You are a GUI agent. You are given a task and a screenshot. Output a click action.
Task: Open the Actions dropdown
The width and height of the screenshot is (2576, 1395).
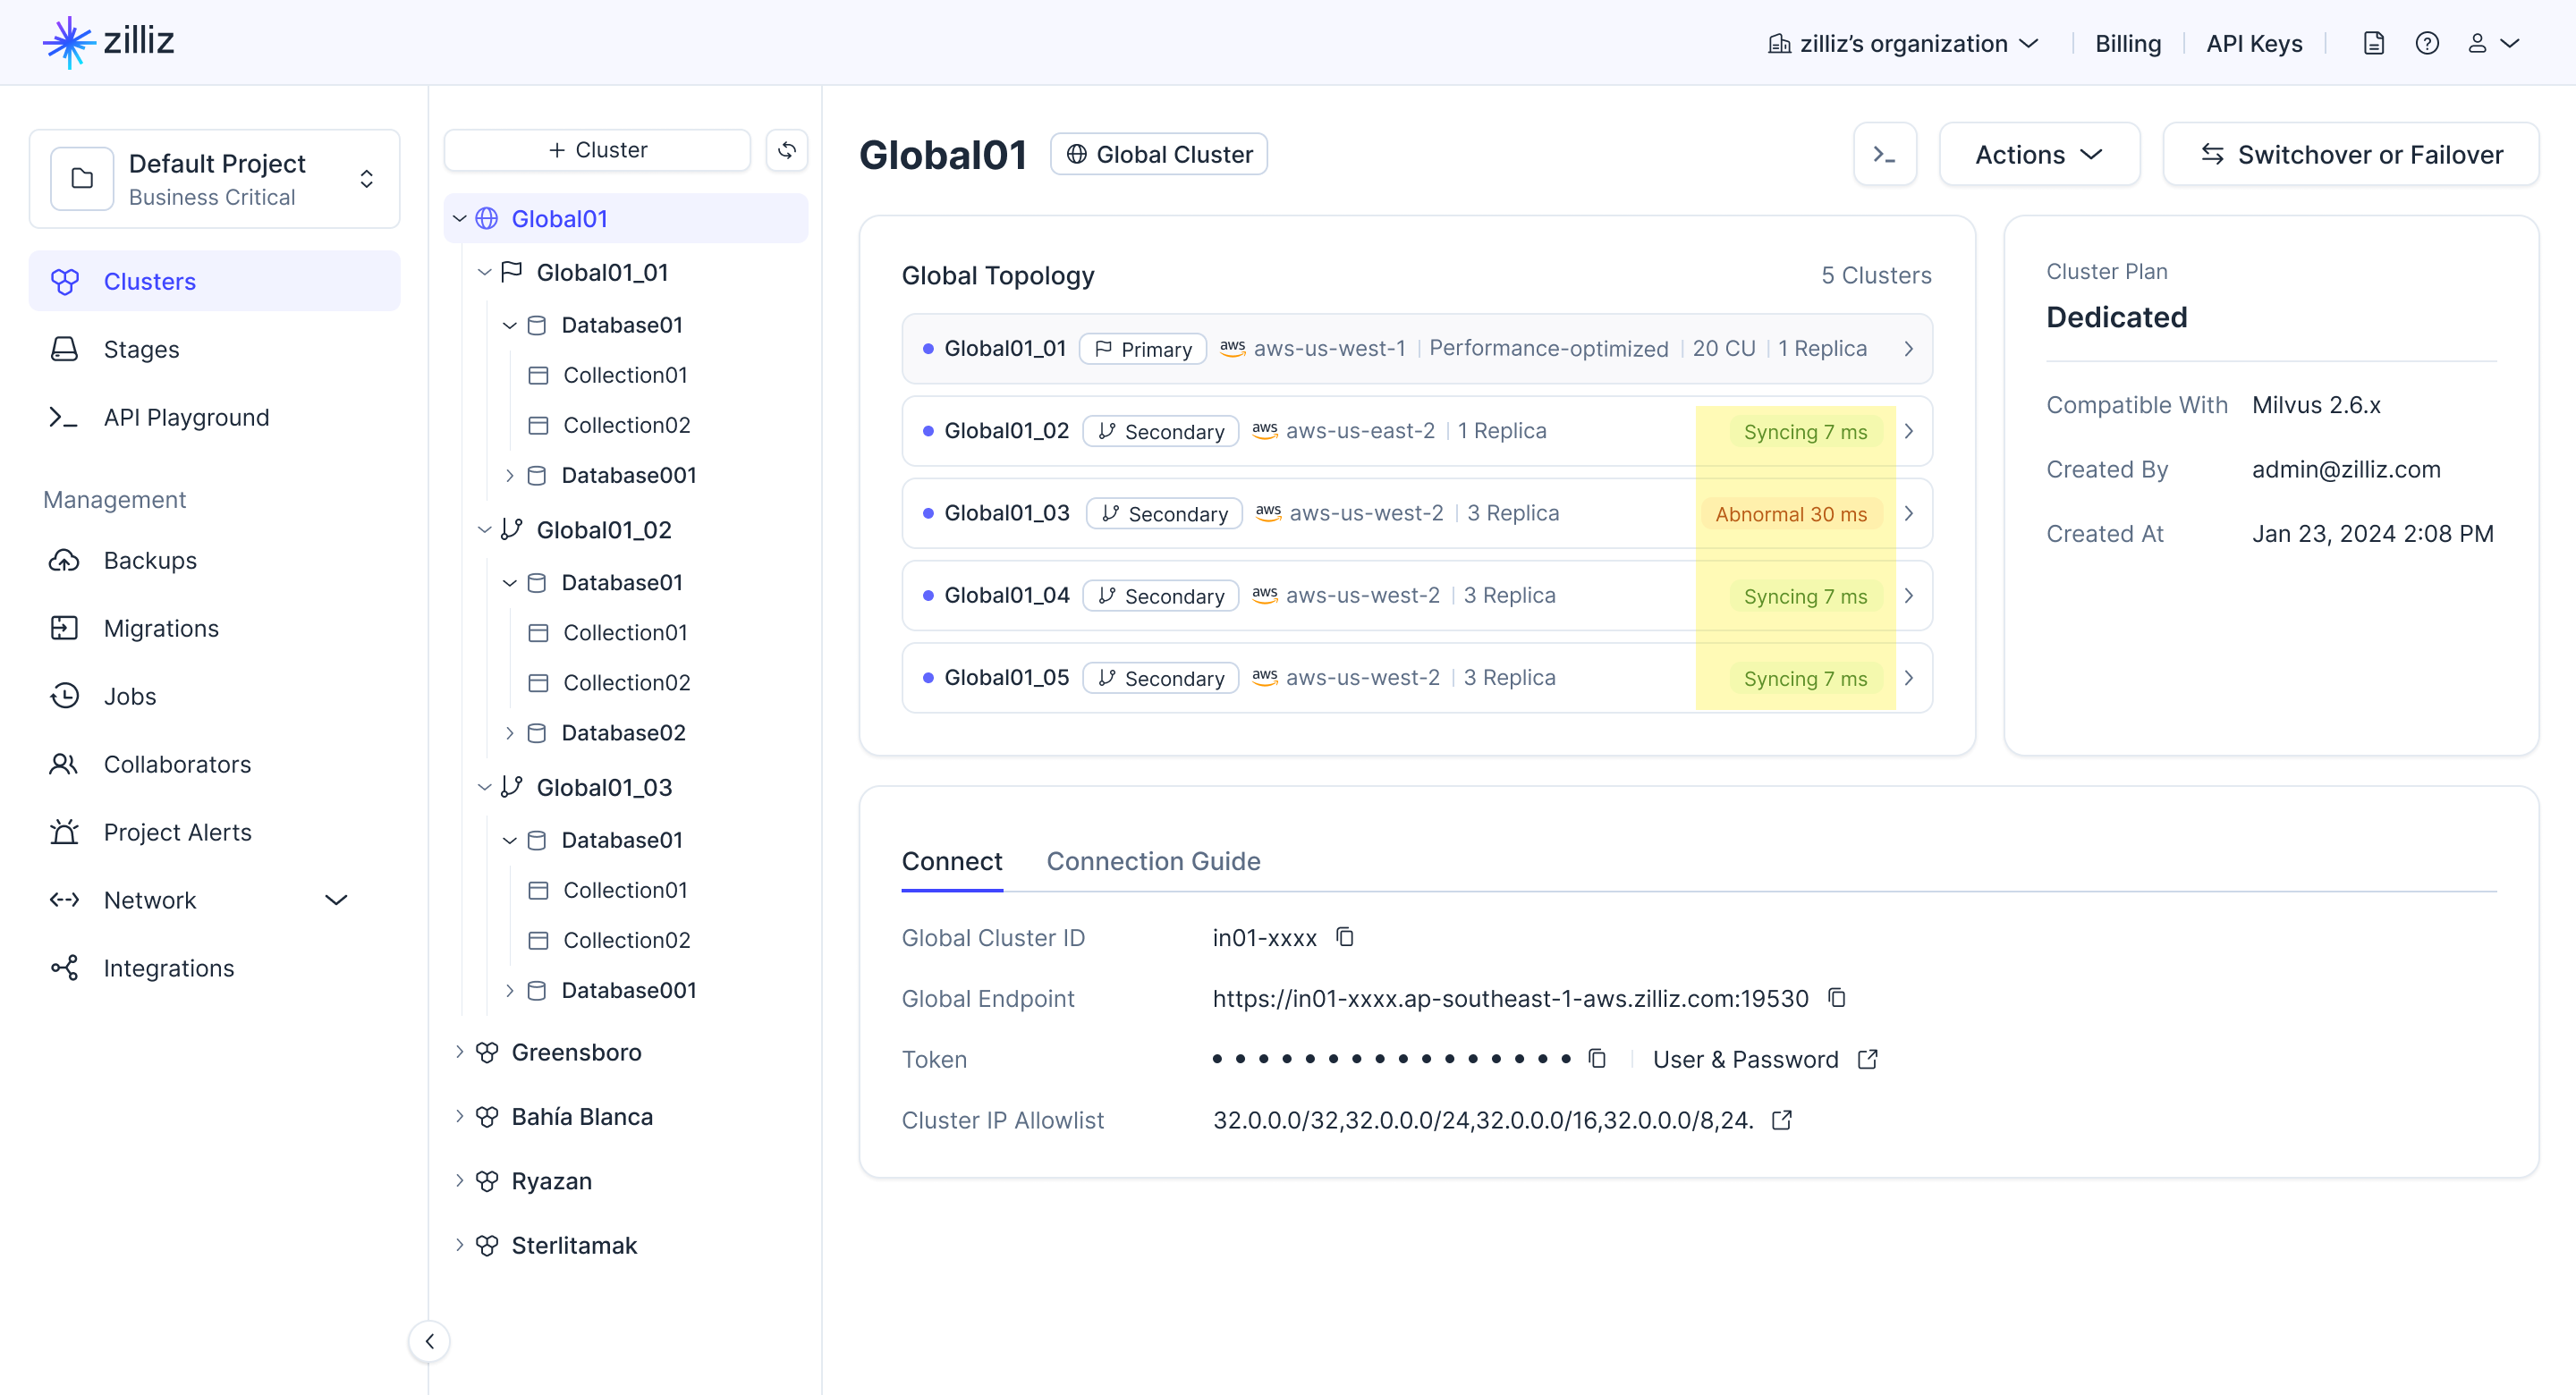tap(2038, 155)
